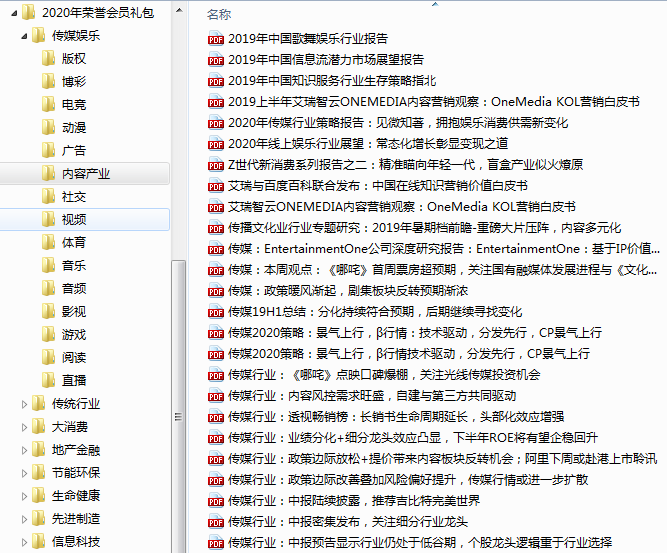Sort files by the 名称 column header
The width and height of the screenshot is (667, 553).
pyautogui.click(x=219, y=14)
